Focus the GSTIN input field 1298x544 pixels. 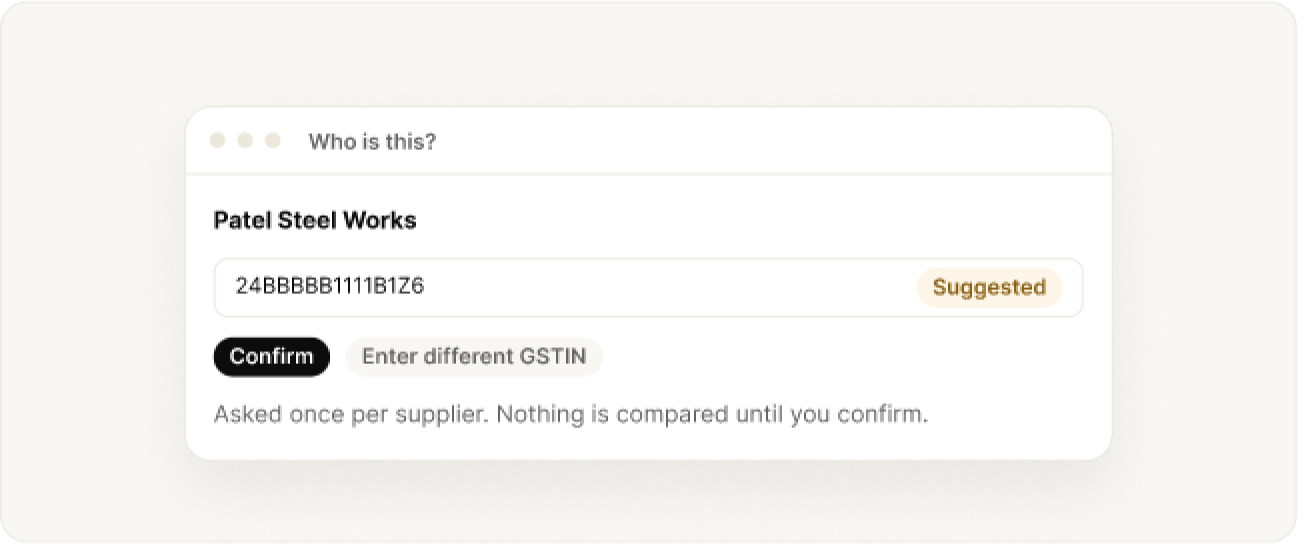(648, 288)
